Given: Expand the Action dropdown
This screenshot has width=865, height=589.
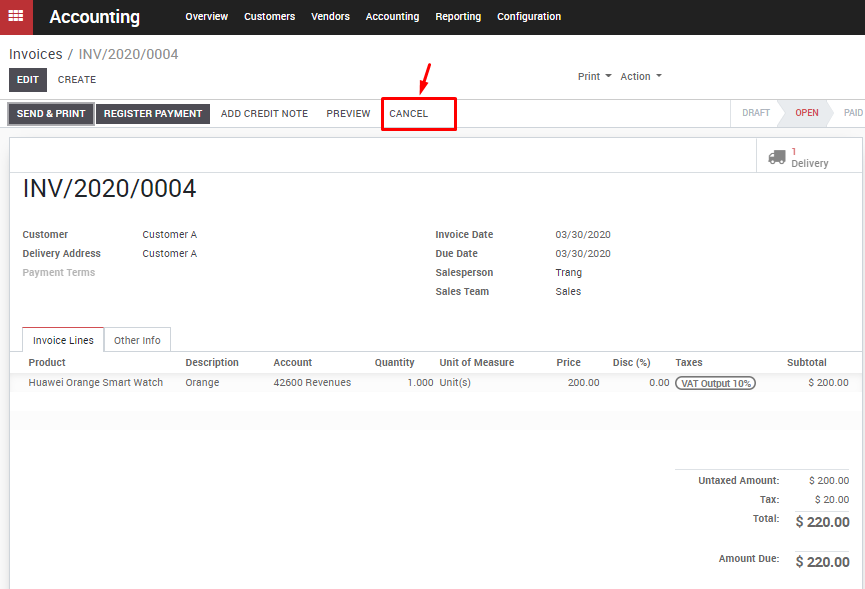Looking at the screenshot, I should tap(640, 76).
